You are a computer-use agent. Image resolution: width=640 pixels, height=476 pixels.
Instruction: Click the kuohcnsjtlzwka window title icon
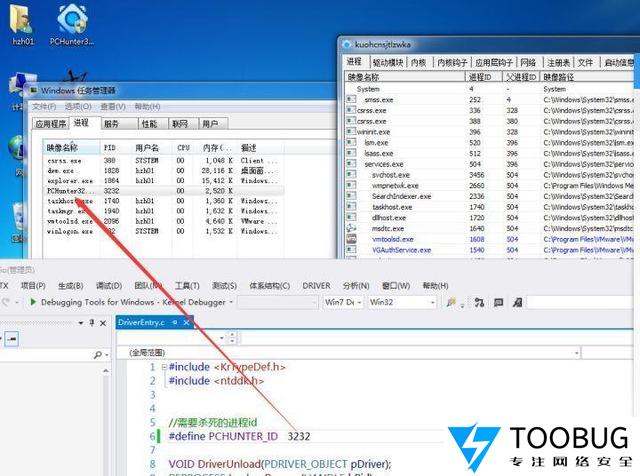pyautogui.click(x=347, y=44)
